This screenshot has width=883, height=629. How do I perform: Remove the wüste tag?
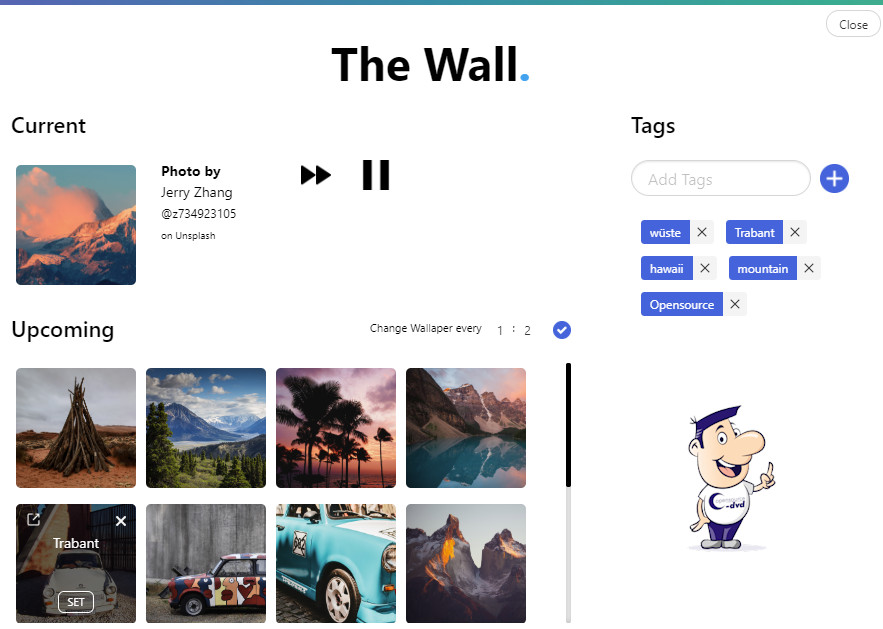pyautogui.click(x=702, y=232)
